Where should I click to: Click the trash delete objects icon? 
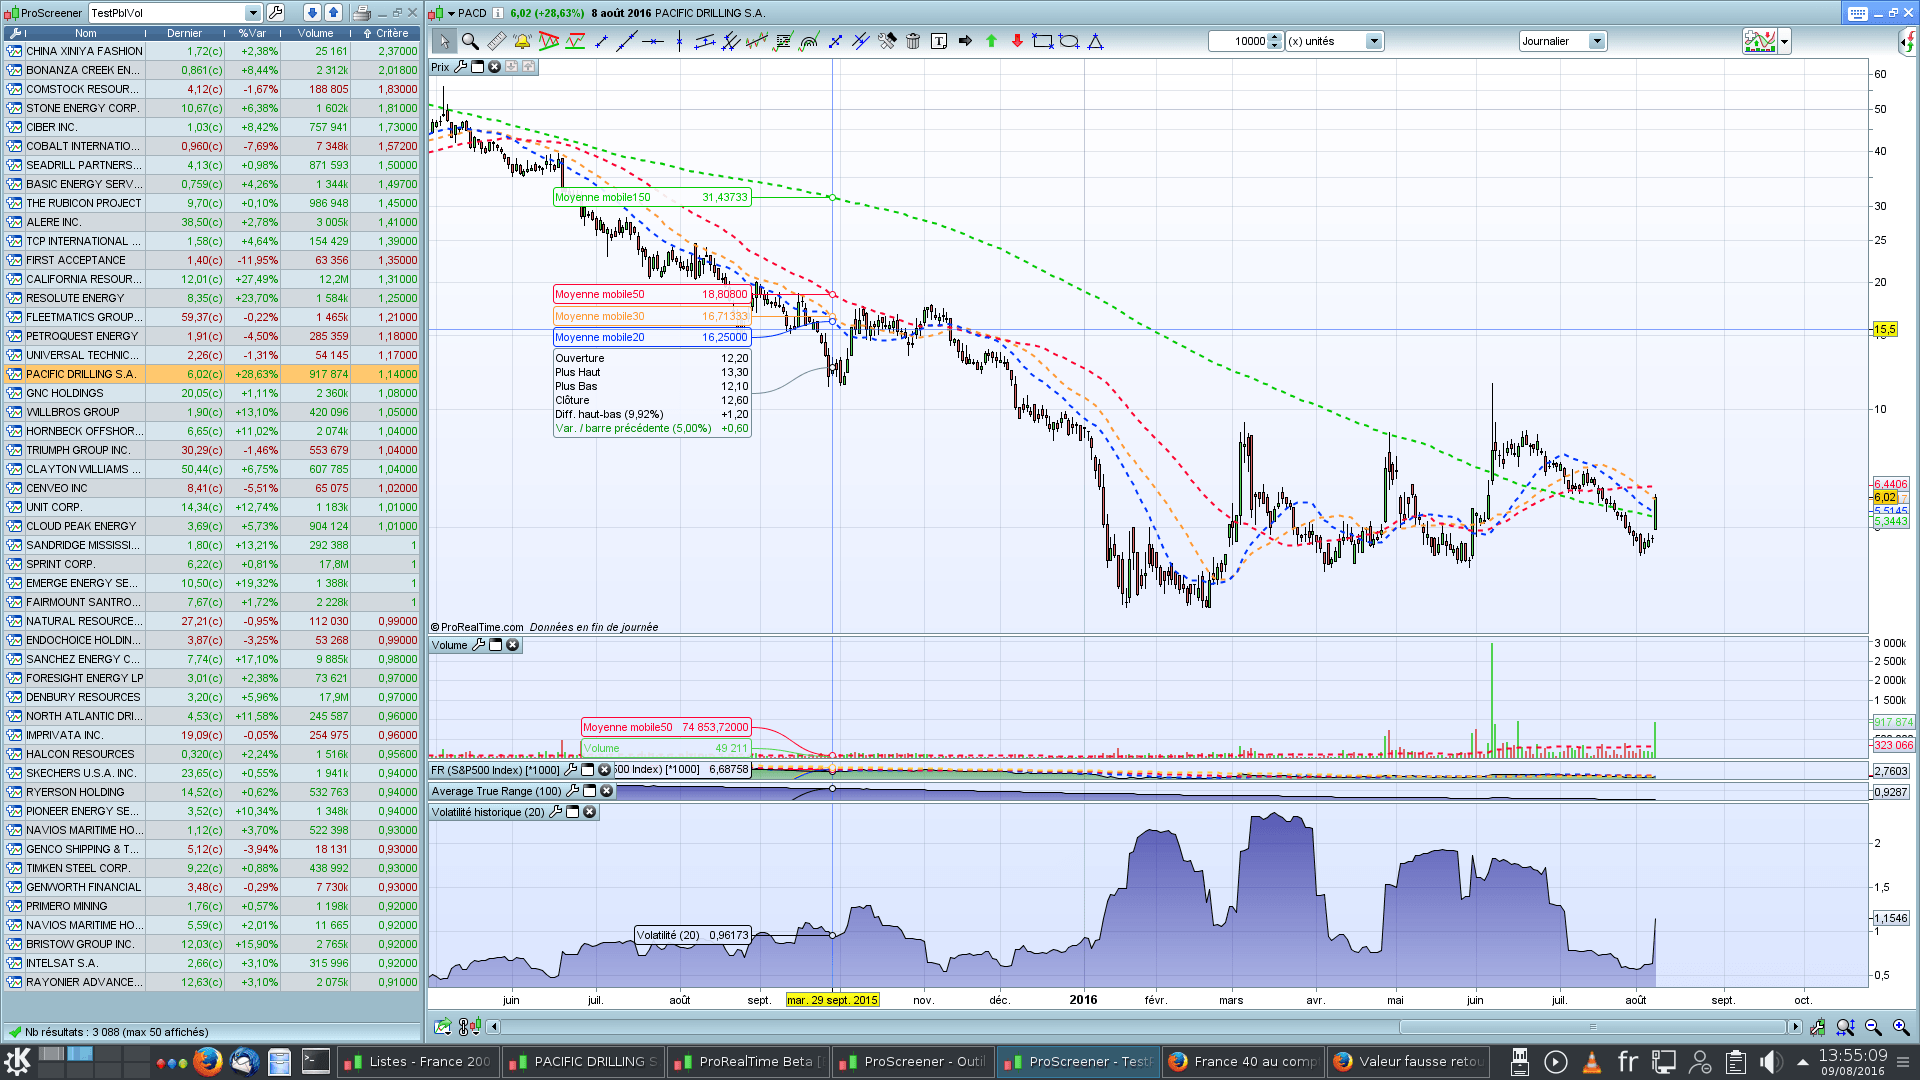pyautogui.click(x=913, y=41)
